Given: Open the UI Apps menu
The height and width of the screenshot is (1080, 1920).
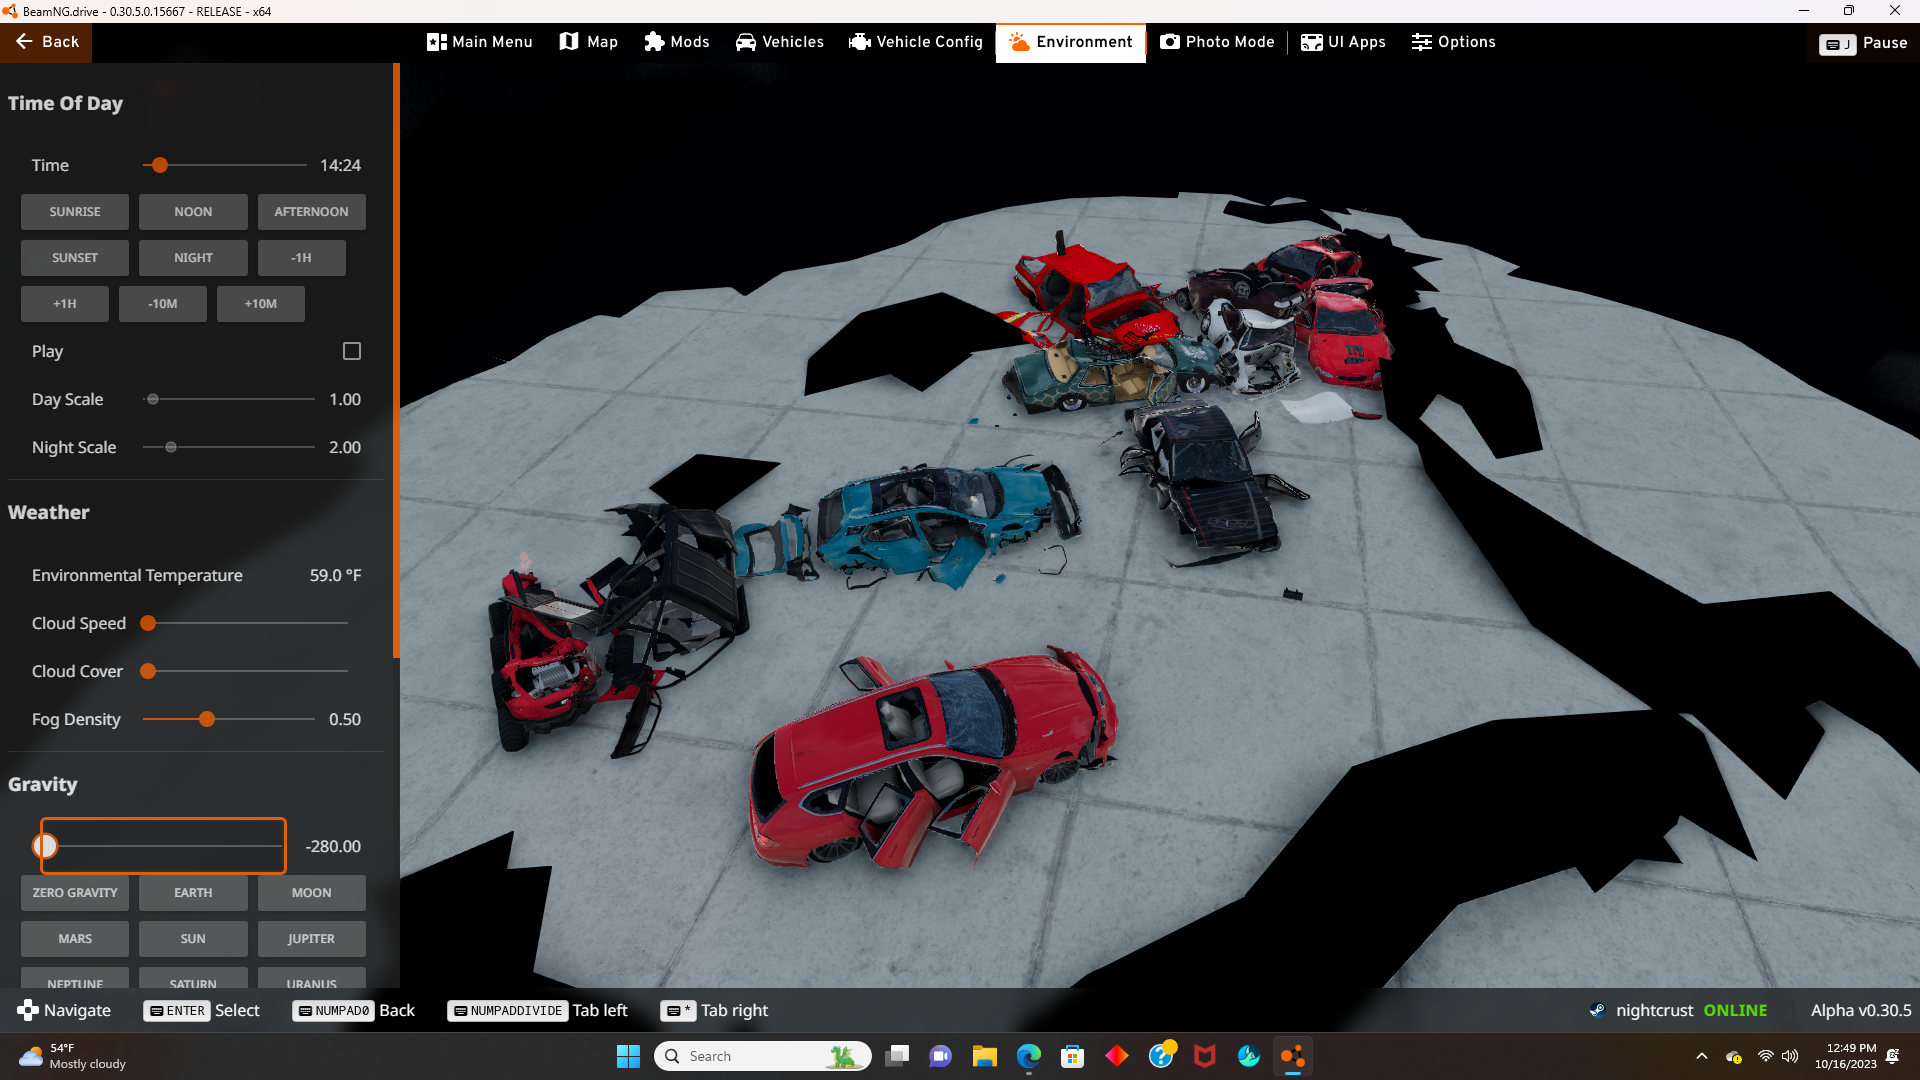Looking at the screenshot, I should [1343, 42].
